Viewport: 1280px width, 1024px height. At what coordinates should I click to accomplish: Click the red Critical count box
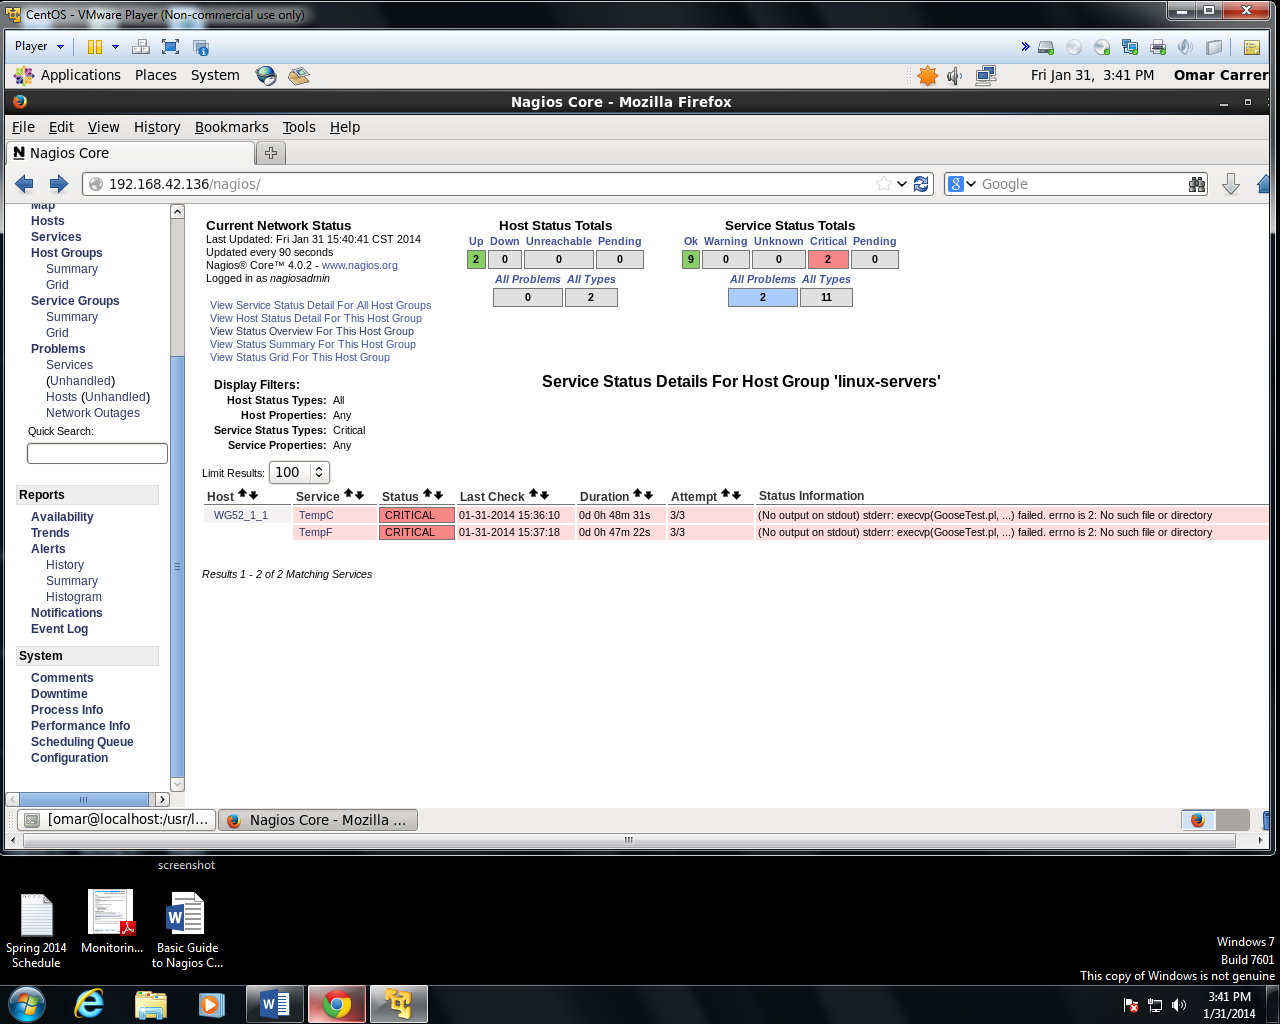(827, 260)
